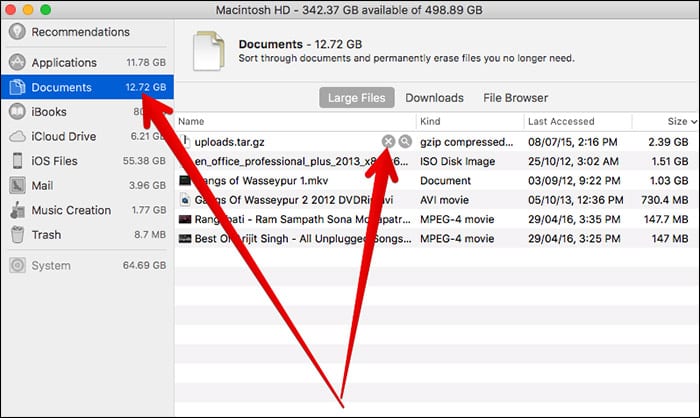Click the Documents header file icon
Viewport: 700px width, 418px height.
click(208, 51)
